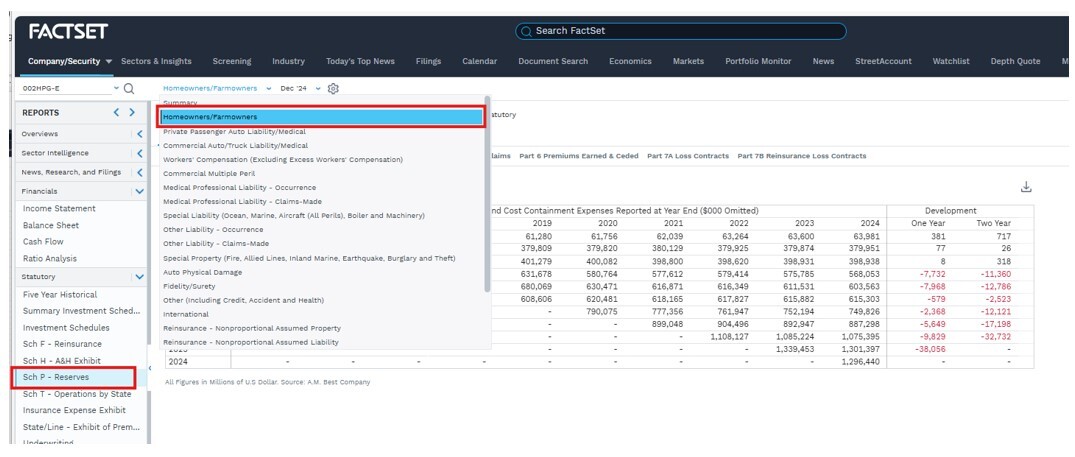Select Special Liability option
Image resolution: width=1075 pixels, height=457 pixels.
pos(293,216)
